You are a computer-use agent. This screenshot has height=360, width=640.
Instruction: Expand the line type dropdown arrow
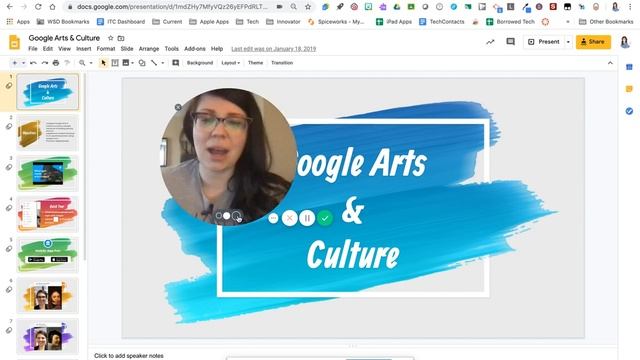(162, 63)
